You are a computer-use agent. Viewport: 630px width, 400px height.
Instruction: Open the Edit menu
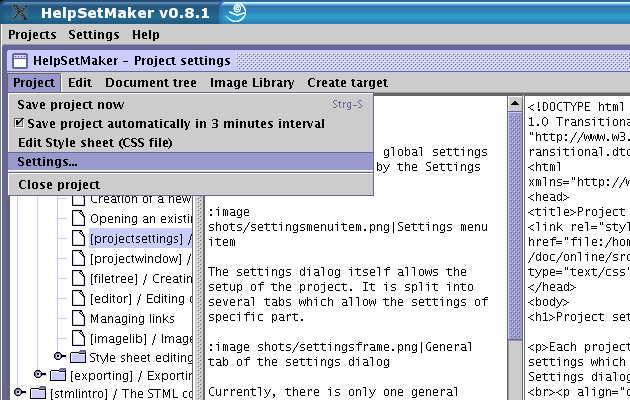[80, 83]
